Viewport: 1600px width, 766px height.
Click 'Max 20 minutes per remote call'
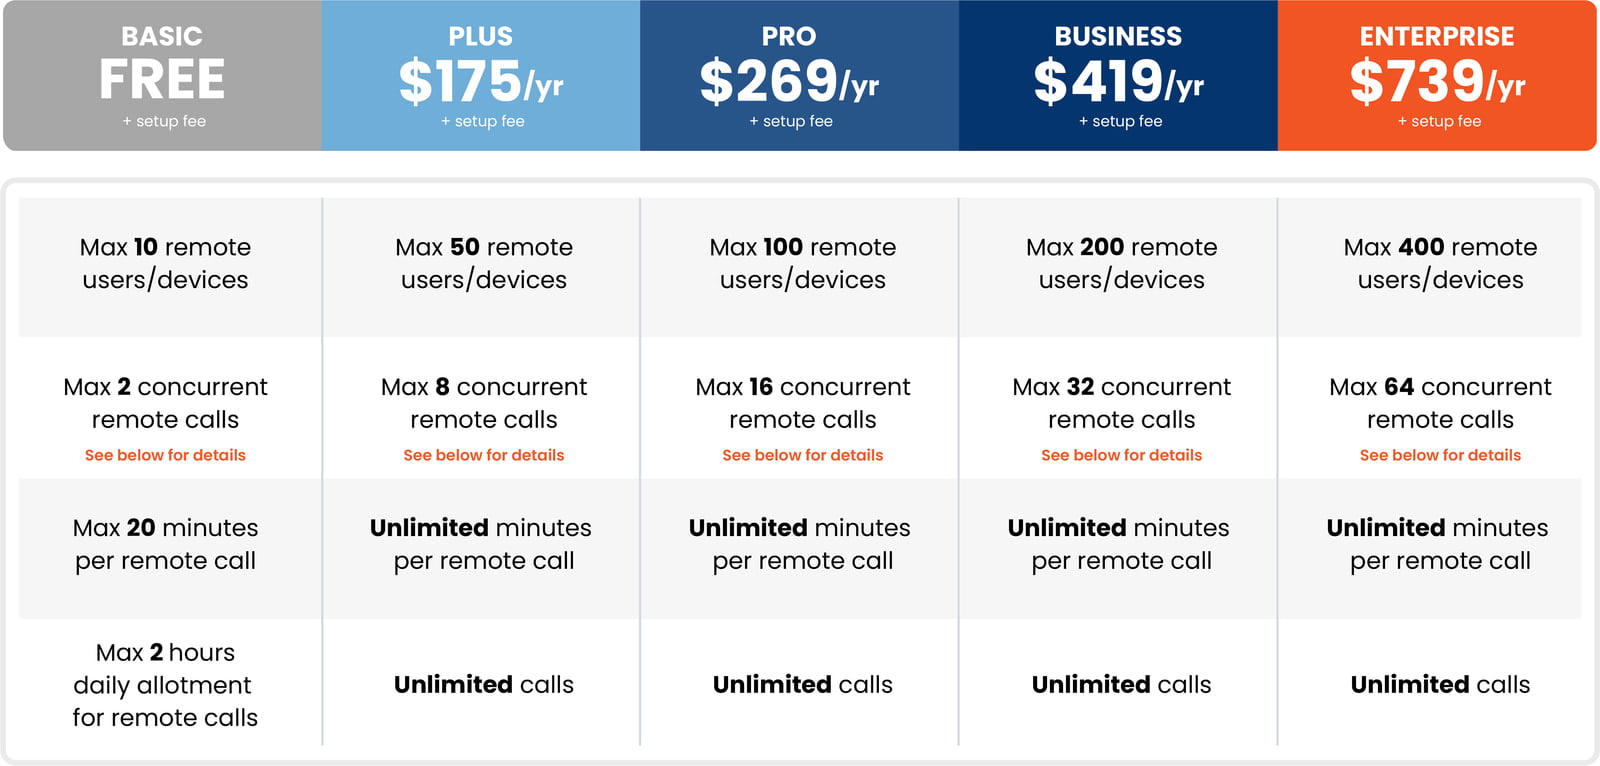[165, 544]
